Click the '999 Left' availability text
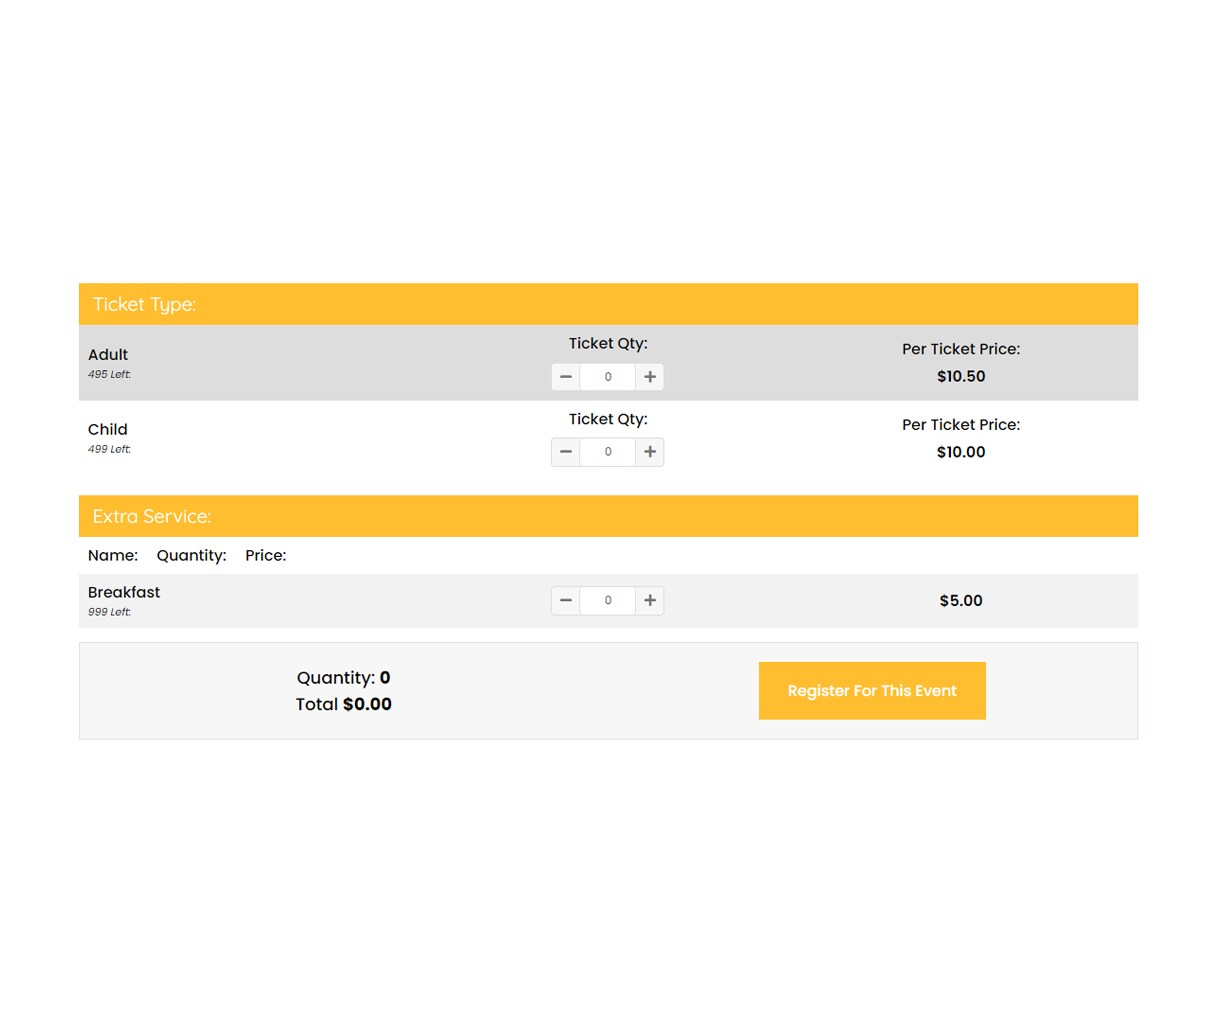Image resolution: width=1220 pixels, height=1016 pixels. pyautogui.click(x=109, y=612)
